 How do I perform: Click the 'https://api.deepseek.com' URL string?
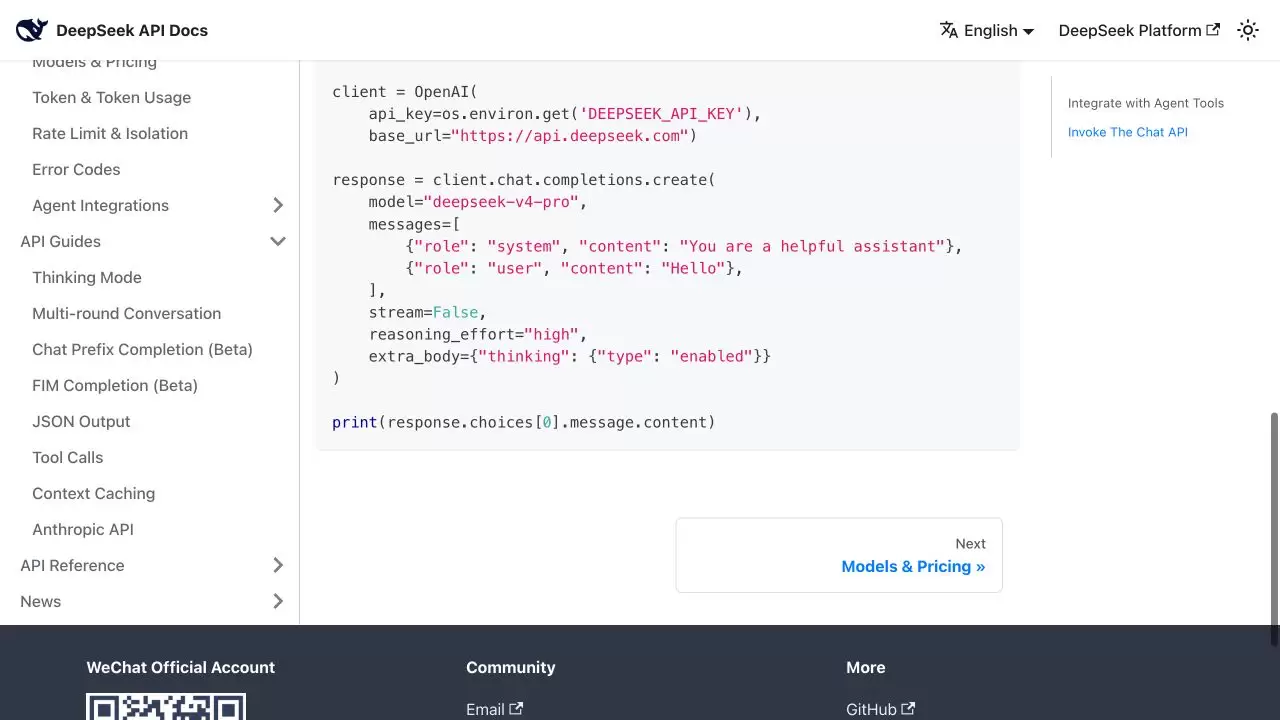[570, 136]
